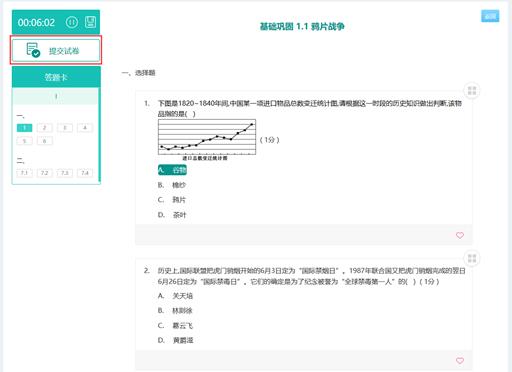The height and width of the screenshot is (372, 512).
Task: Jump to sub-question 7.4 in answer card
Action: [x=85, y=173]
